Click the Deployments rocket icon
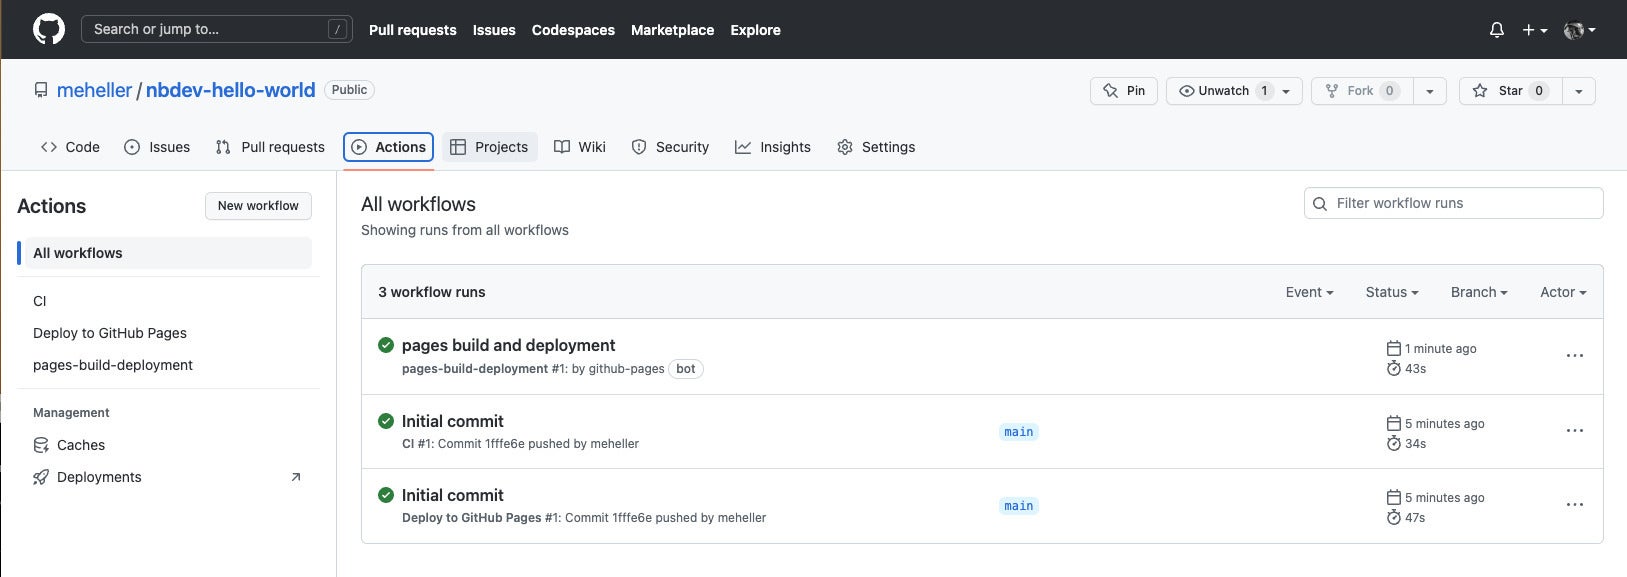 pyautogui.click(x=41, y=477)
